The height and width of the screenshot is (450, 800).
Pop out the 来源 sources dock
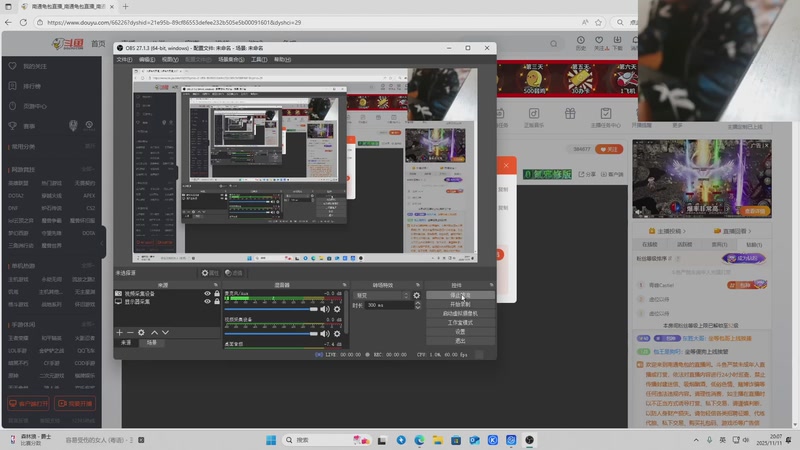pyautogui.click(x=216, y=285)
